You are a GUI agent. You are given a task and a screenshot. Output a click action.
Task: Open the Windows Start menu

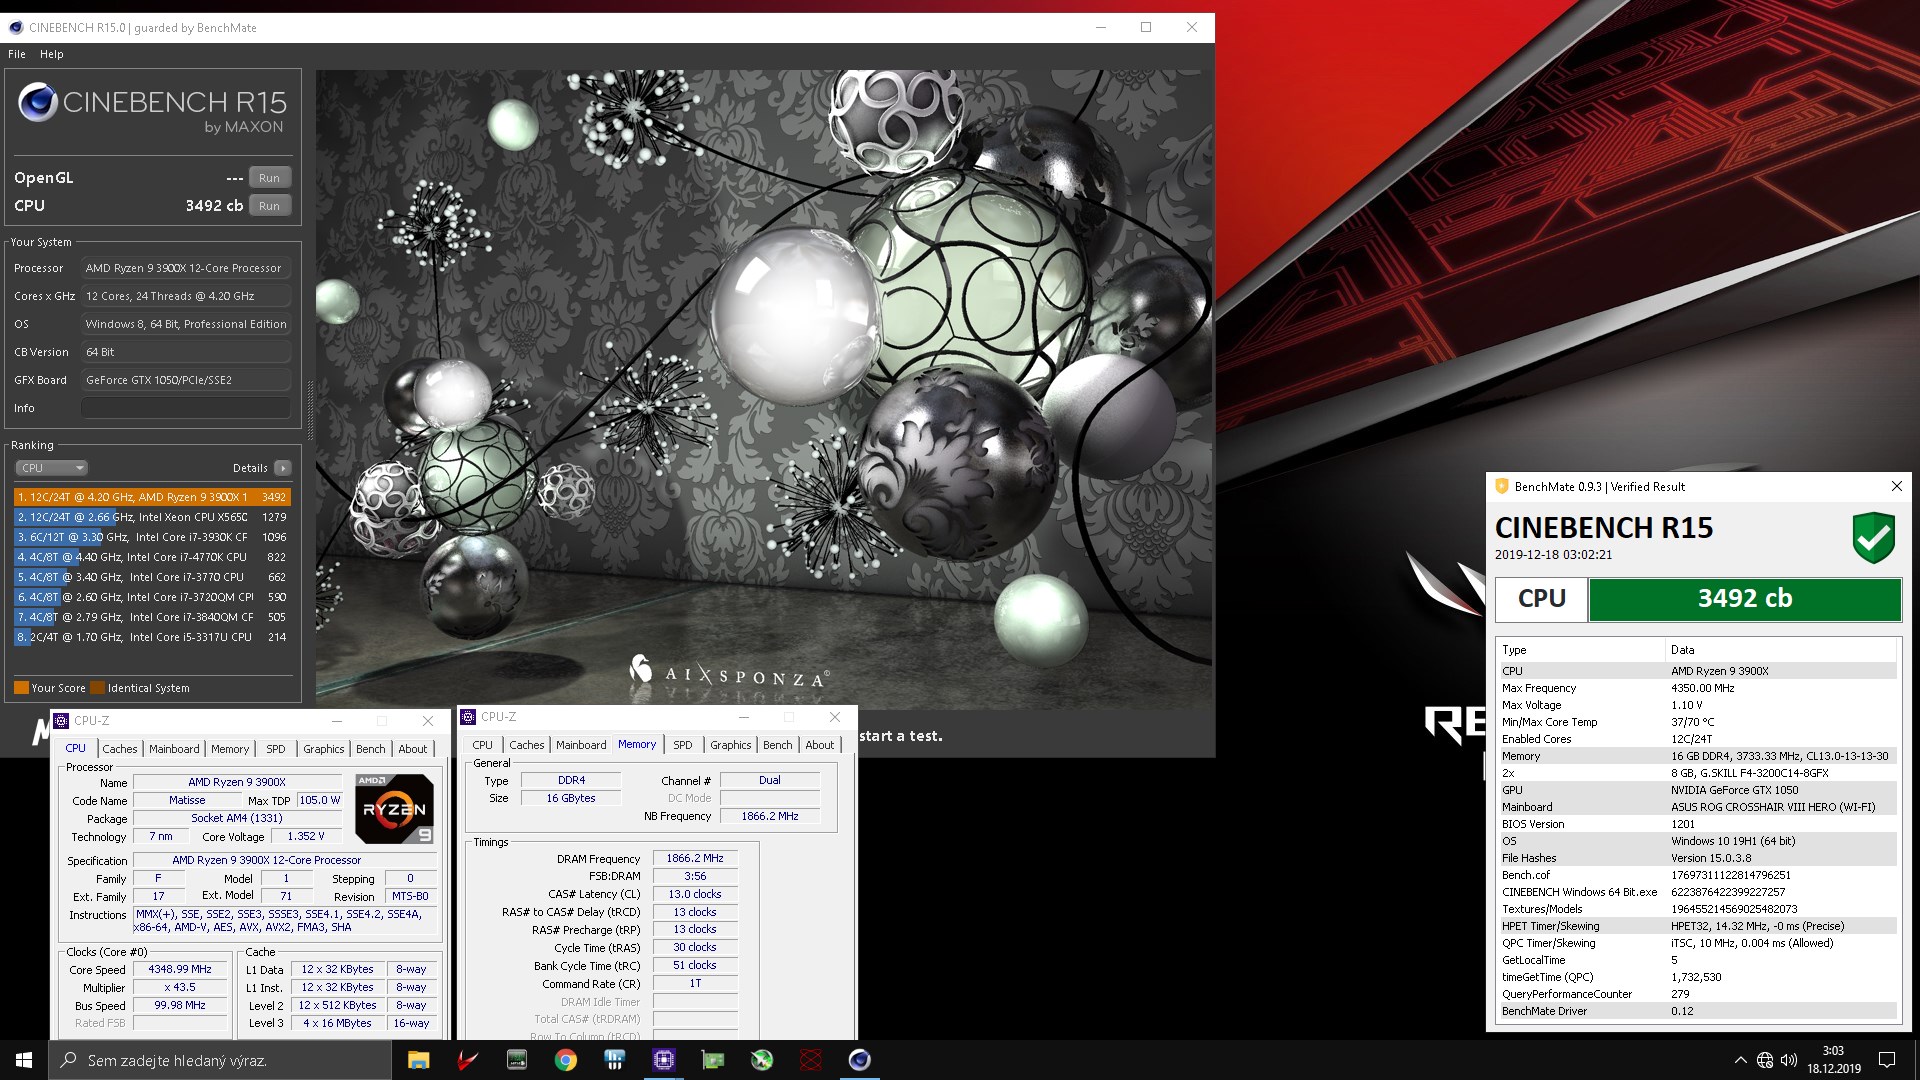coord(24,1060)
